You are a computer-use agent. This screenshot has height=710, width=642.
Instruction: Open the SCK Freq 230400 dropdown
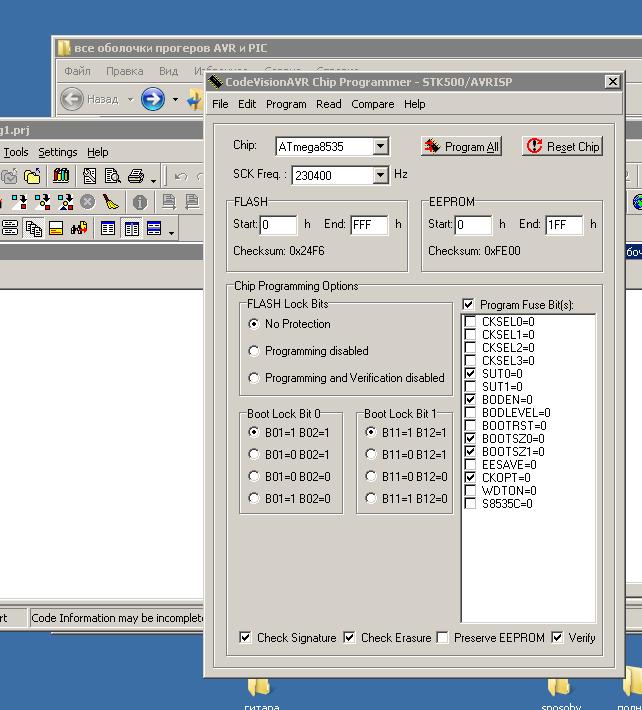[x=380, y=175]
